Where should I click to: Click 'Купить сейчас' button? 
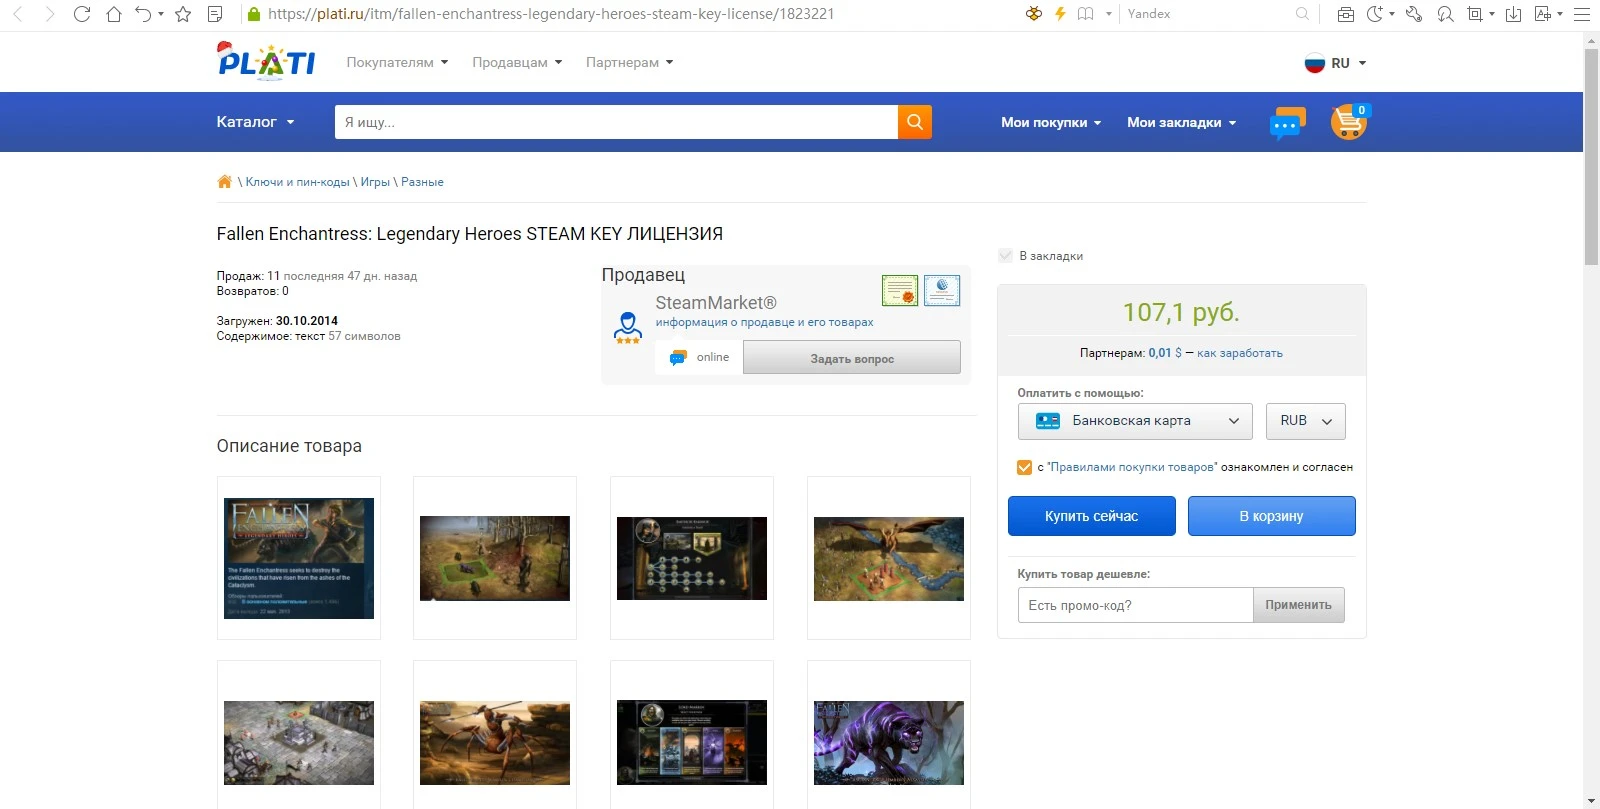click(x=1091, y=516)
